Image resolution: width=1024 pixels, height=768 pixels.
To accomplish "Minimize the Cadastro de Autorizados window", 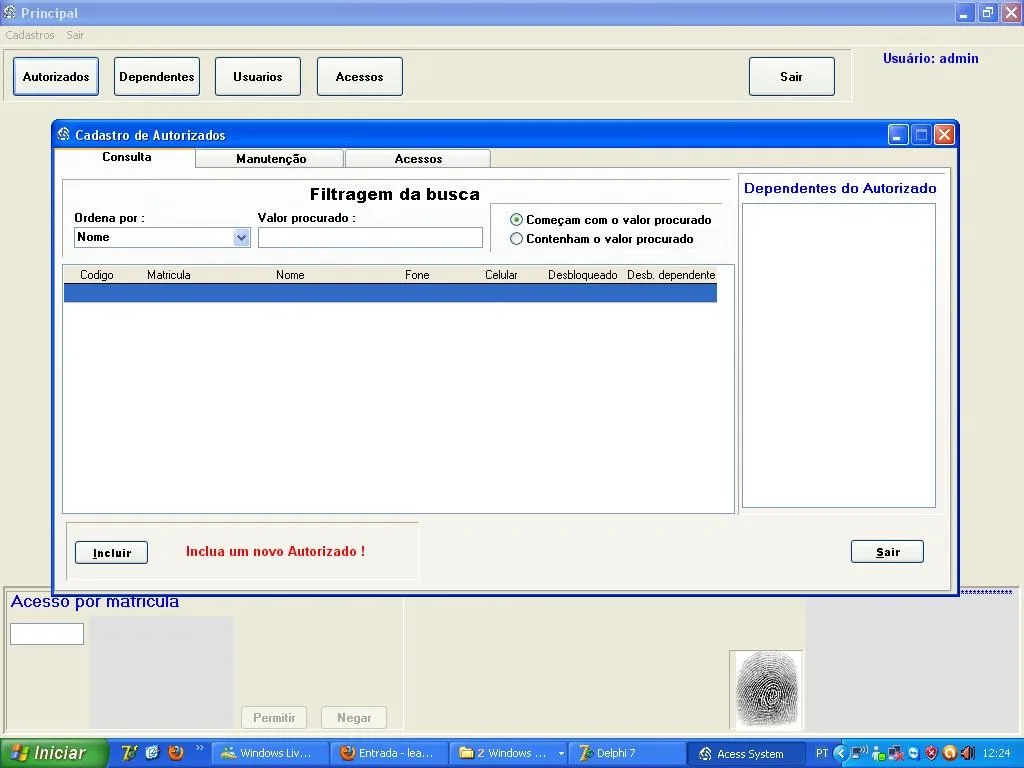I will (x=898, y=135).
